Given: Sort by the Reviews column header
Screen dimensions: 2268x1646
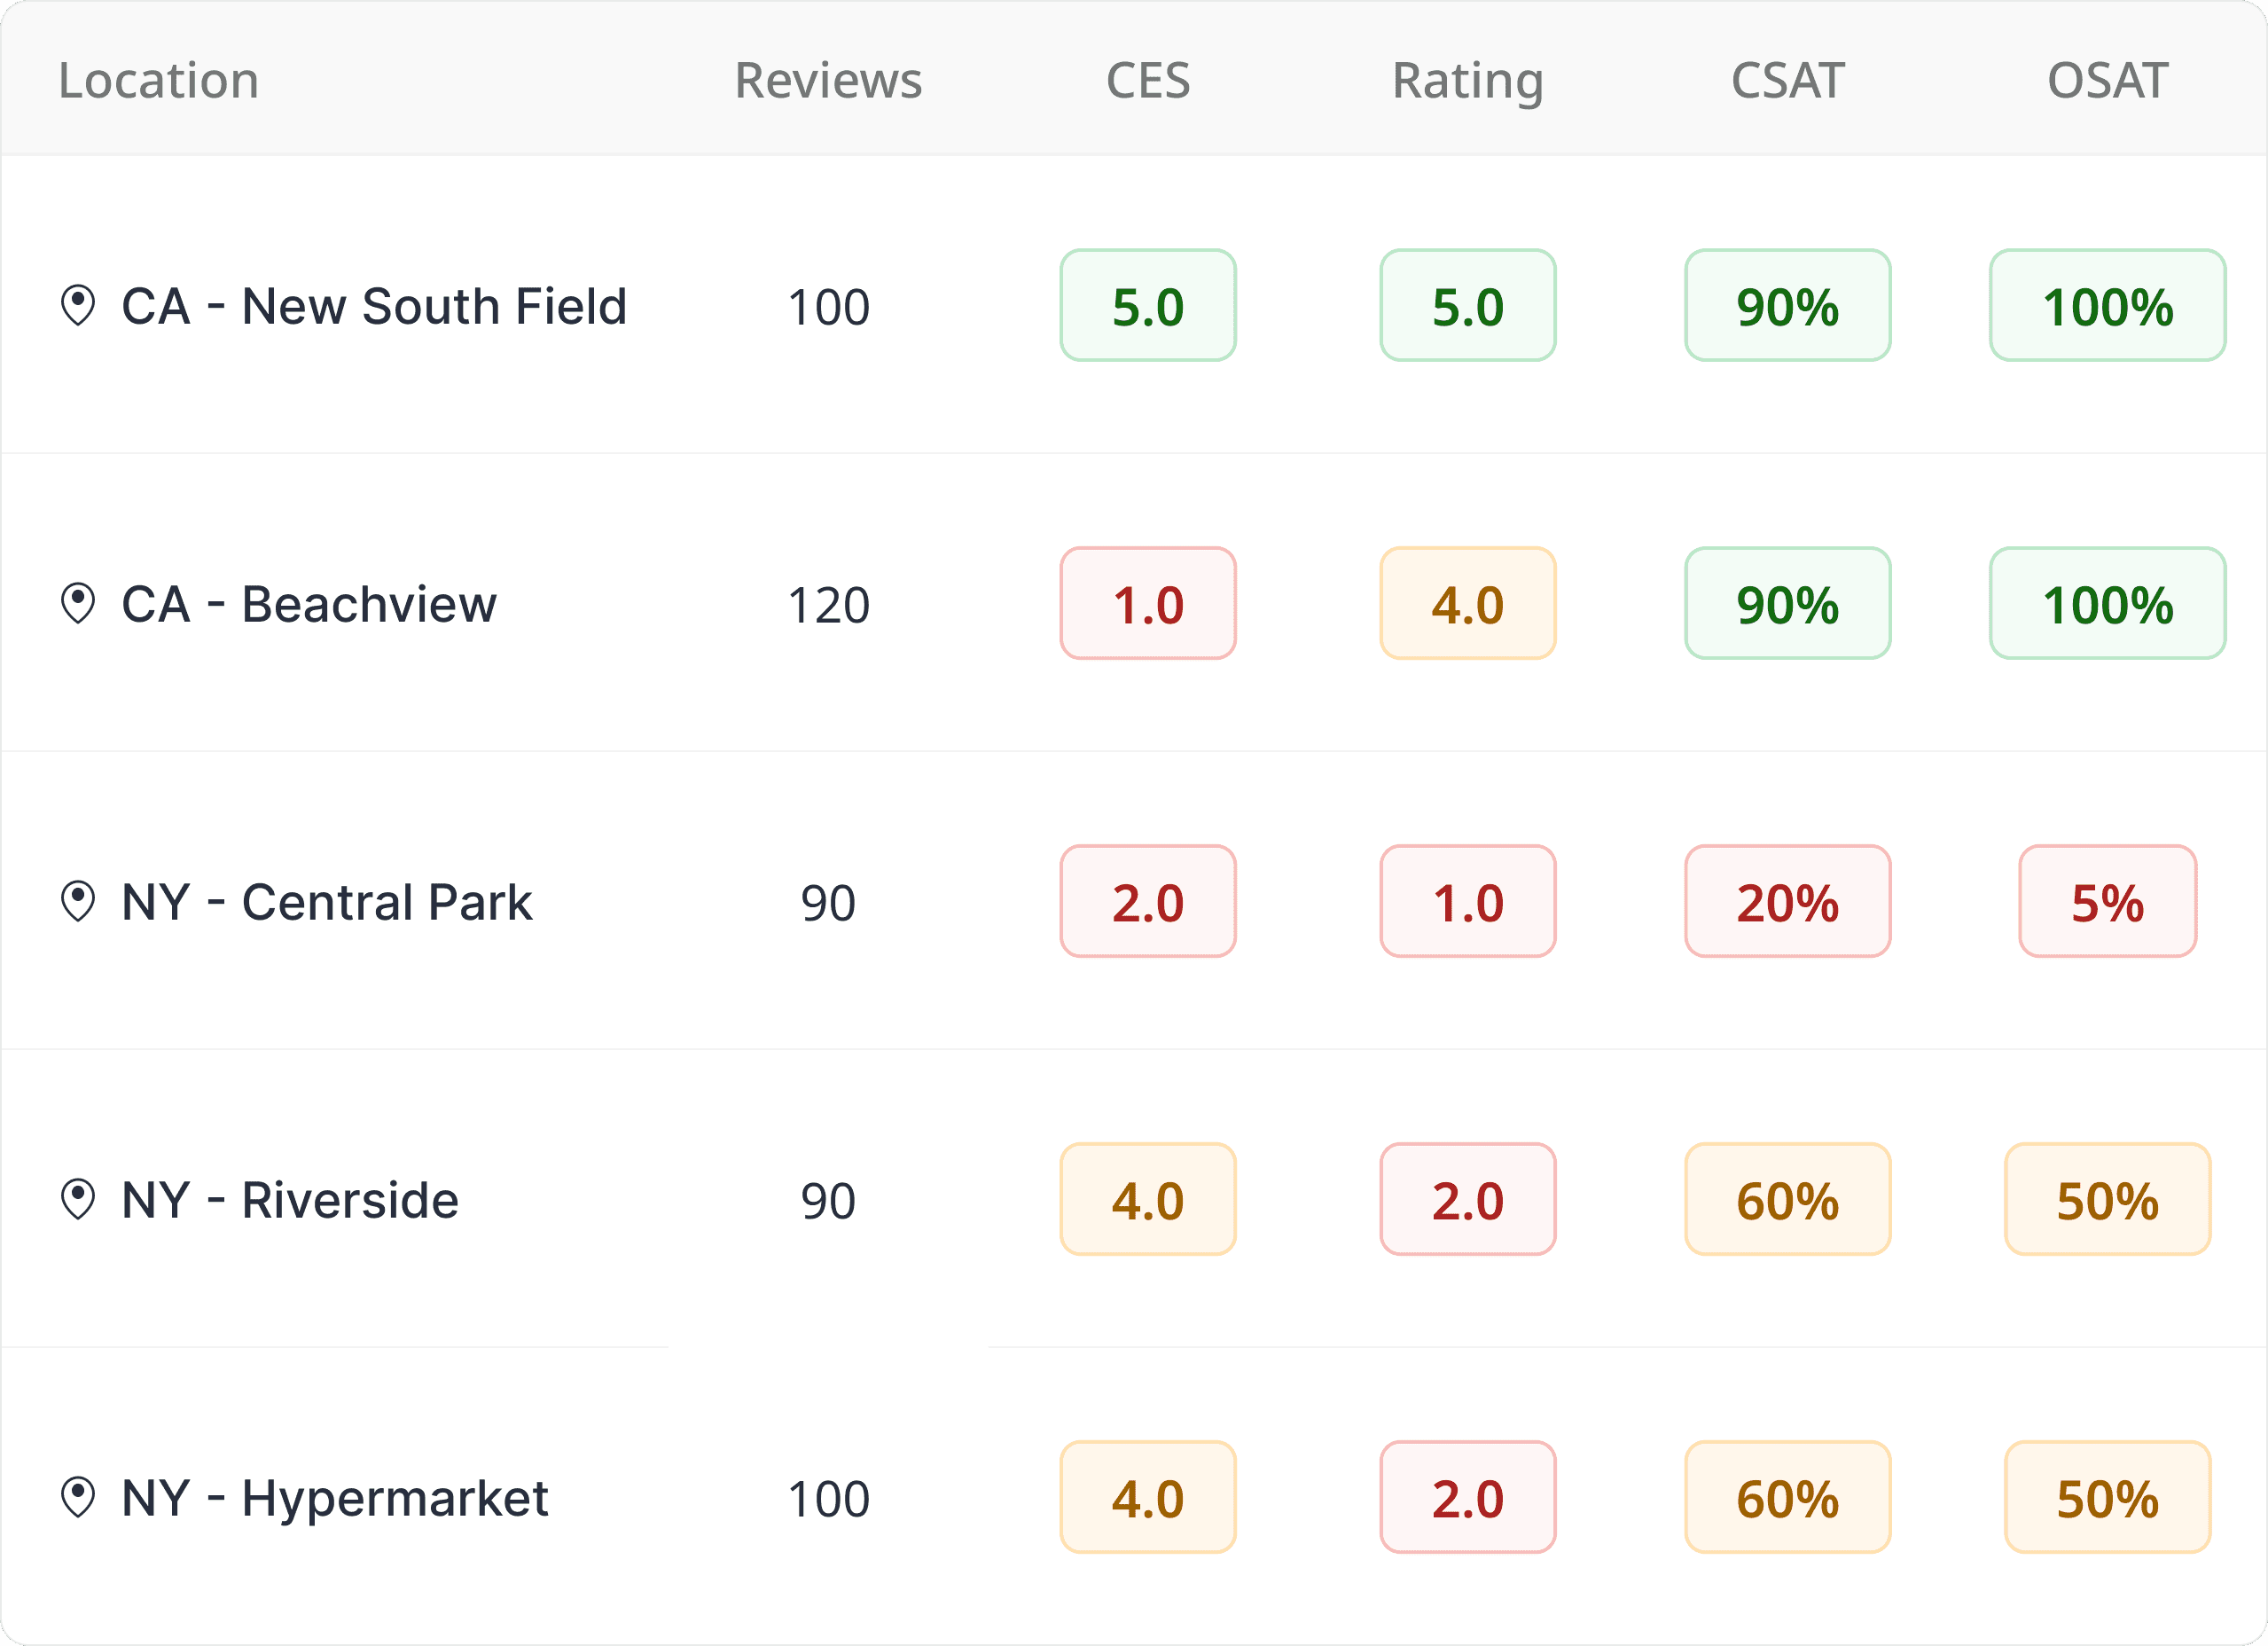Looking at the screenshot, I should pyautogui.click(x=828, y=80).
